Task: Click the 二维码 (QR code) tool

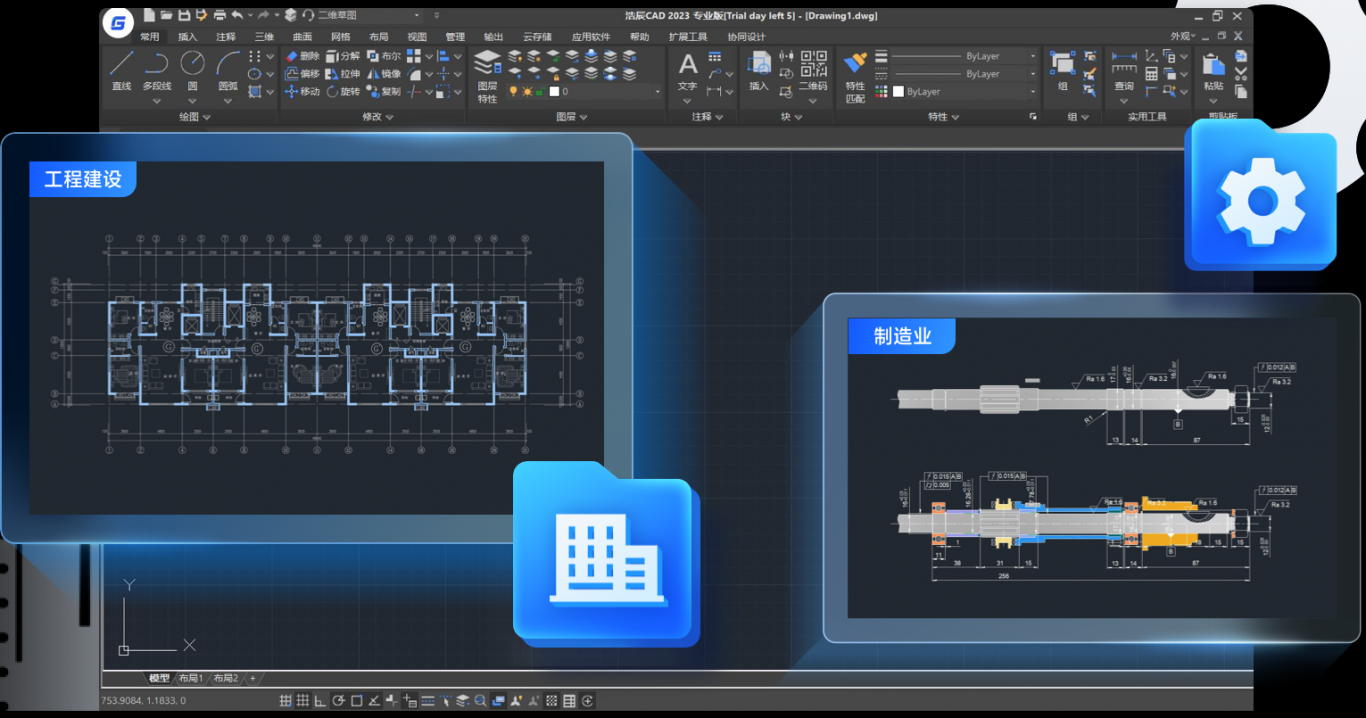Action: point(813,72)
